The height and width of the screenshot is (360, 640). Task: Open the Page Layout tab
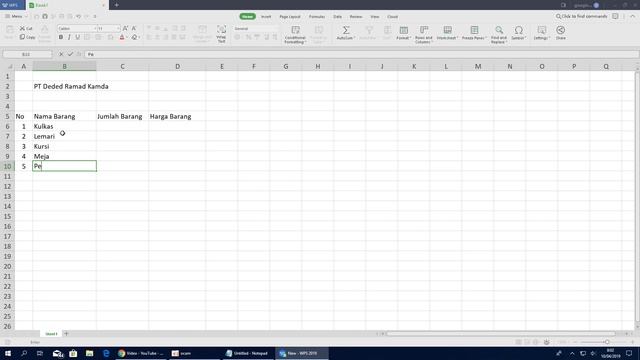pyautogui.click(x=290, y=17)
